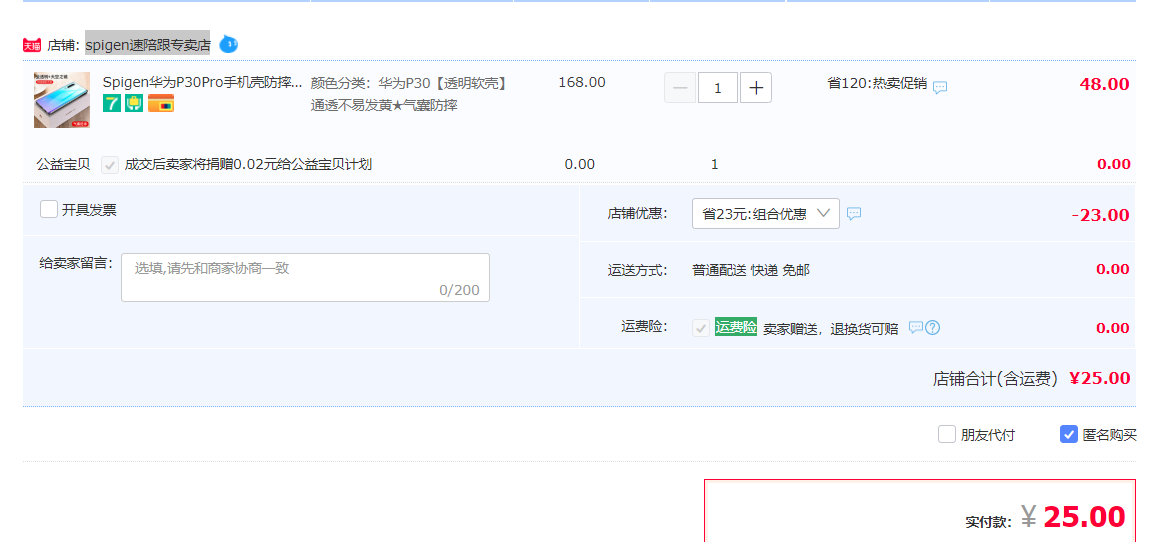Click the question mark help icon for 运费险
Screen dimensions: 1158x542
(x=933, y=327)
